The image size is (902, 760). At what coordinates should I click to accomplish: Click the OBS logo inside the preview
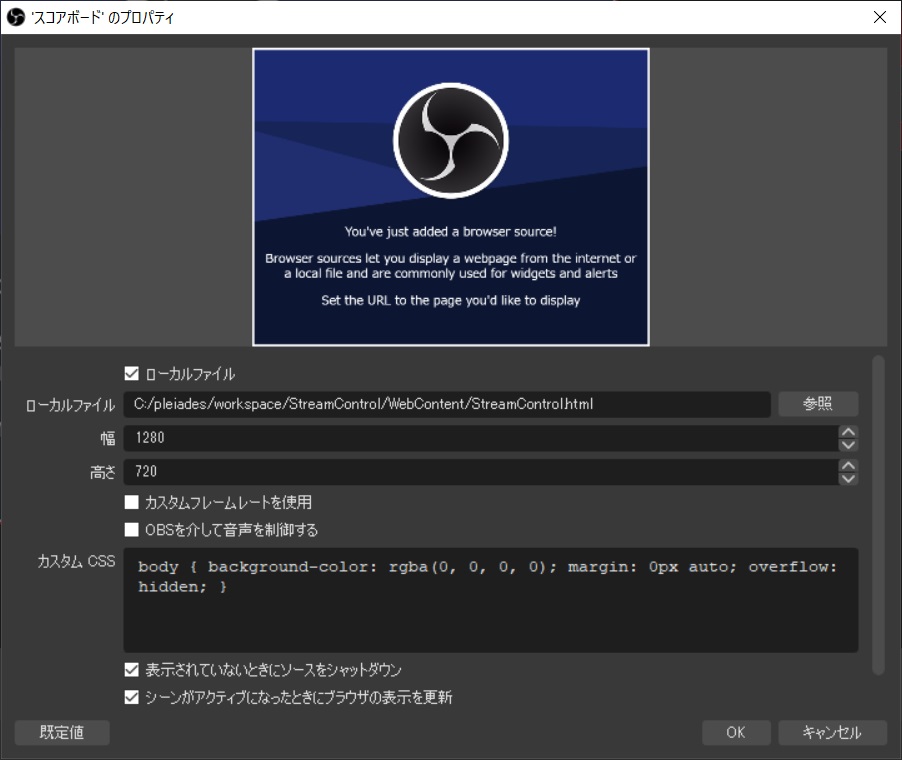pos(451,140)
